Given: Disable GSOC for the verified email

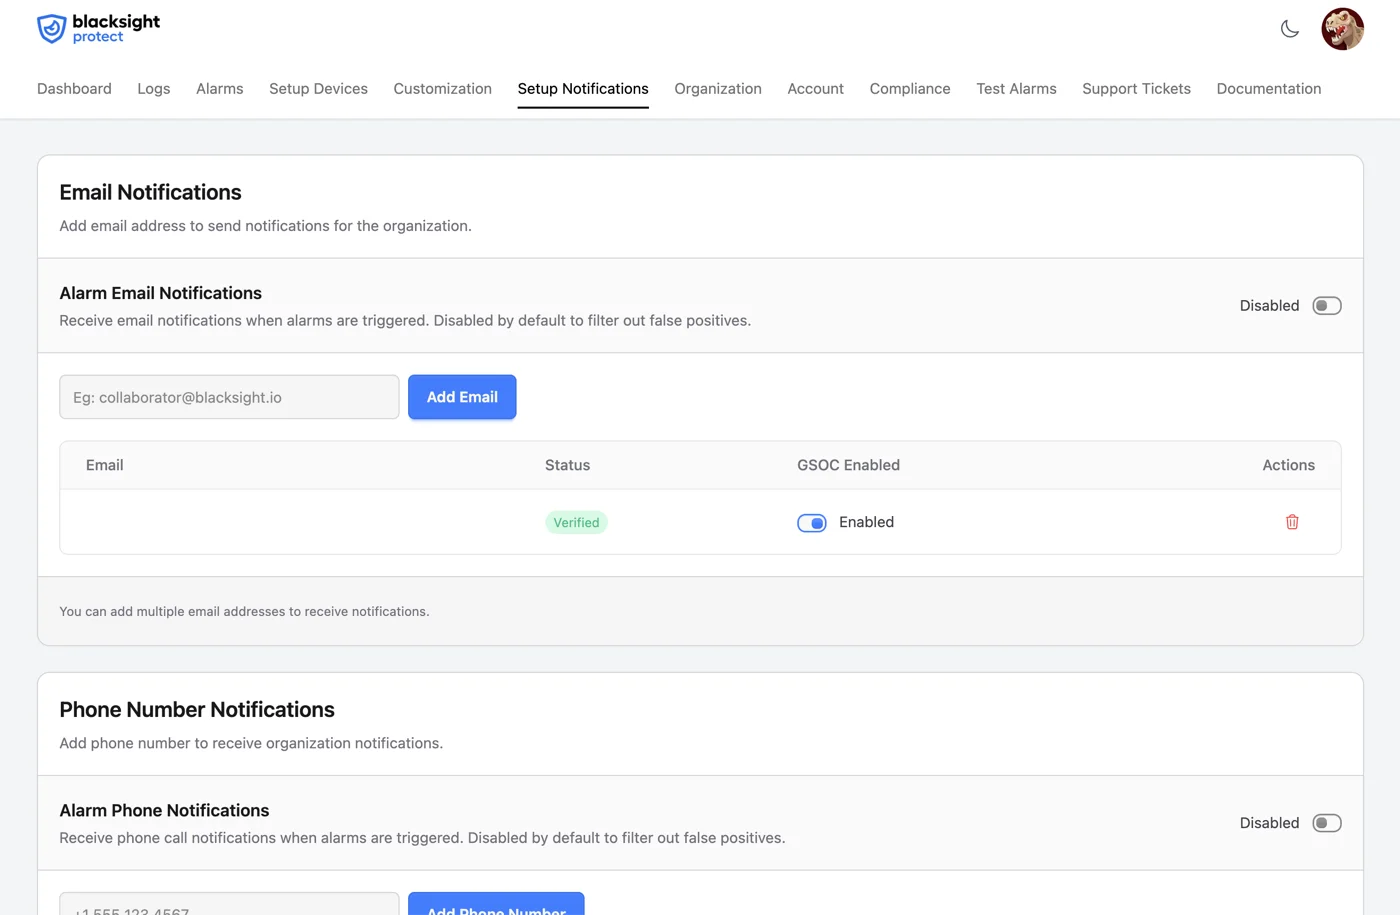Looking at the screenshot, I should tap(811, 522).
